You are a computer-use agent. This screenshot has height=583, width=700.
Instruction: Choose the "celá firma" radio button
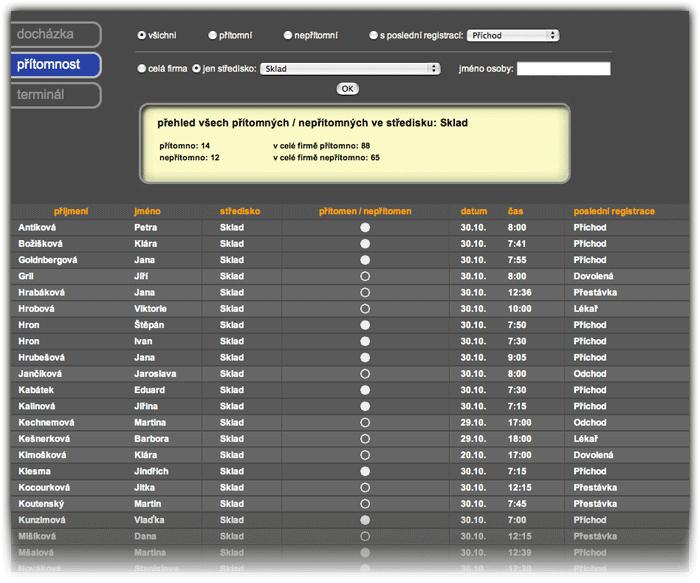(x=142, y=69)
